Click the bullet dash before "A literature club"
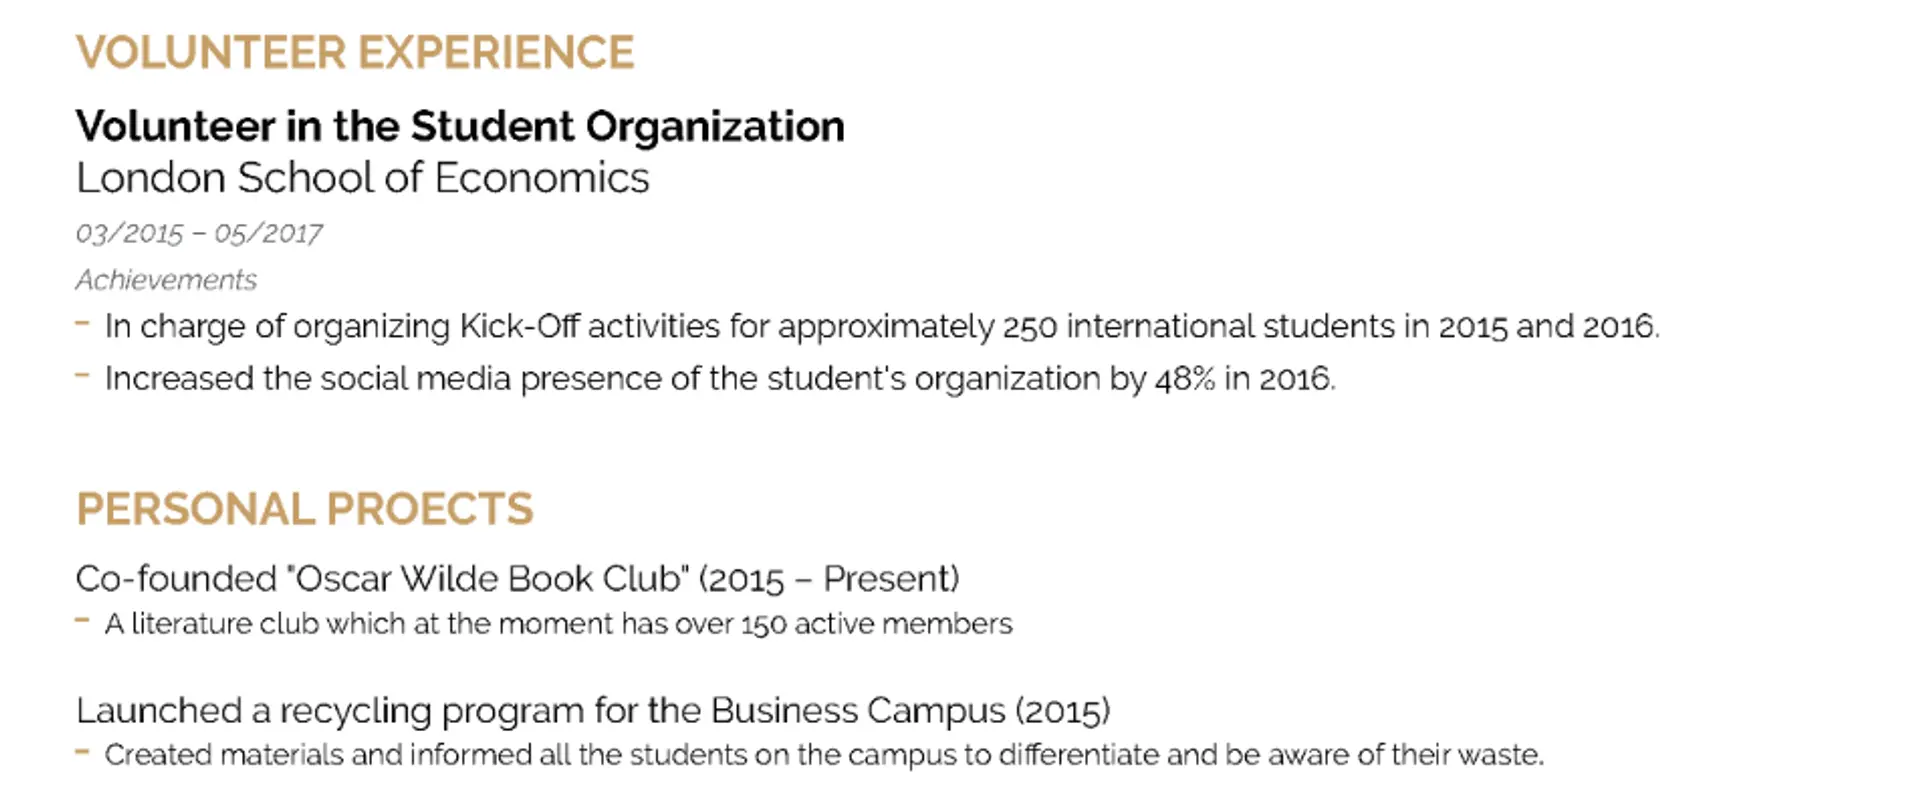Image resolution: width=1920 pixels, height=811 pixels. [83, 621]
